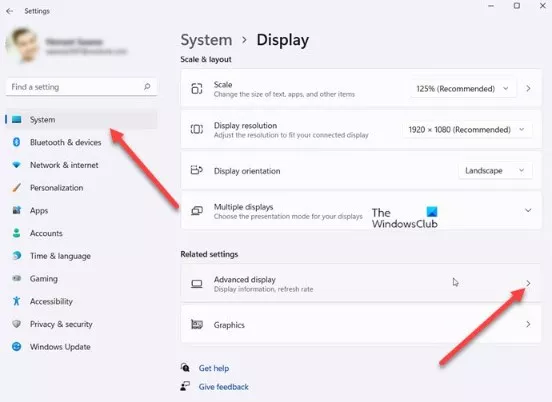Click the Multiple displays label
Screen dimensions: 552x402
click(x=244, y=207)
